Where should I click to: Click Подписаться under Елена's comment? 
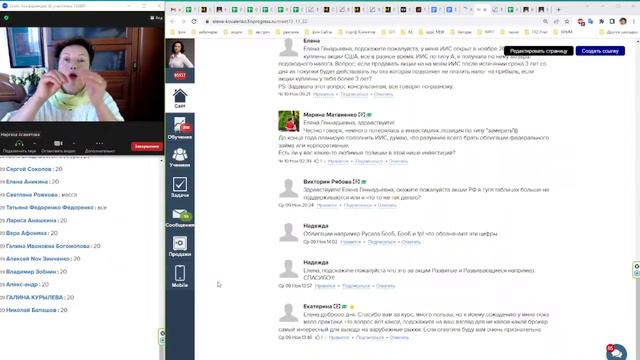coord(354,94)
